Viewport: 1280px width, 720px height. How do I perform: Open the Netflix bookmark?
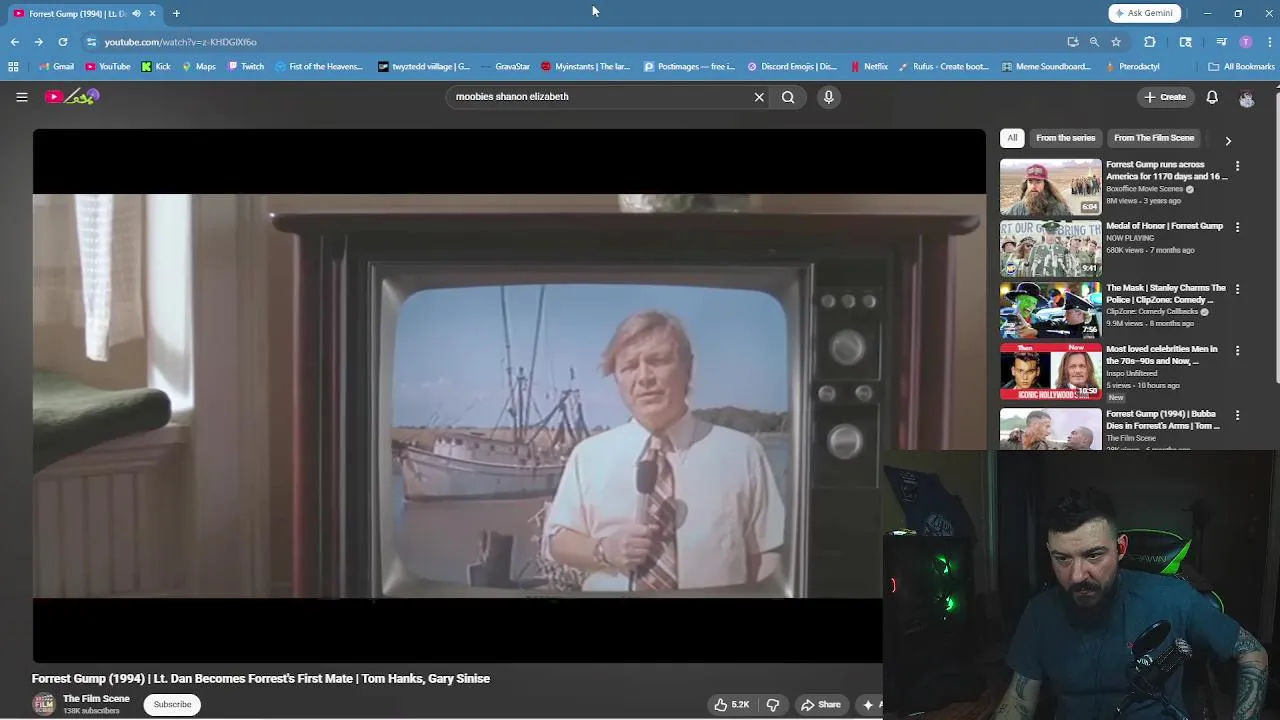[x=868, y=67]
